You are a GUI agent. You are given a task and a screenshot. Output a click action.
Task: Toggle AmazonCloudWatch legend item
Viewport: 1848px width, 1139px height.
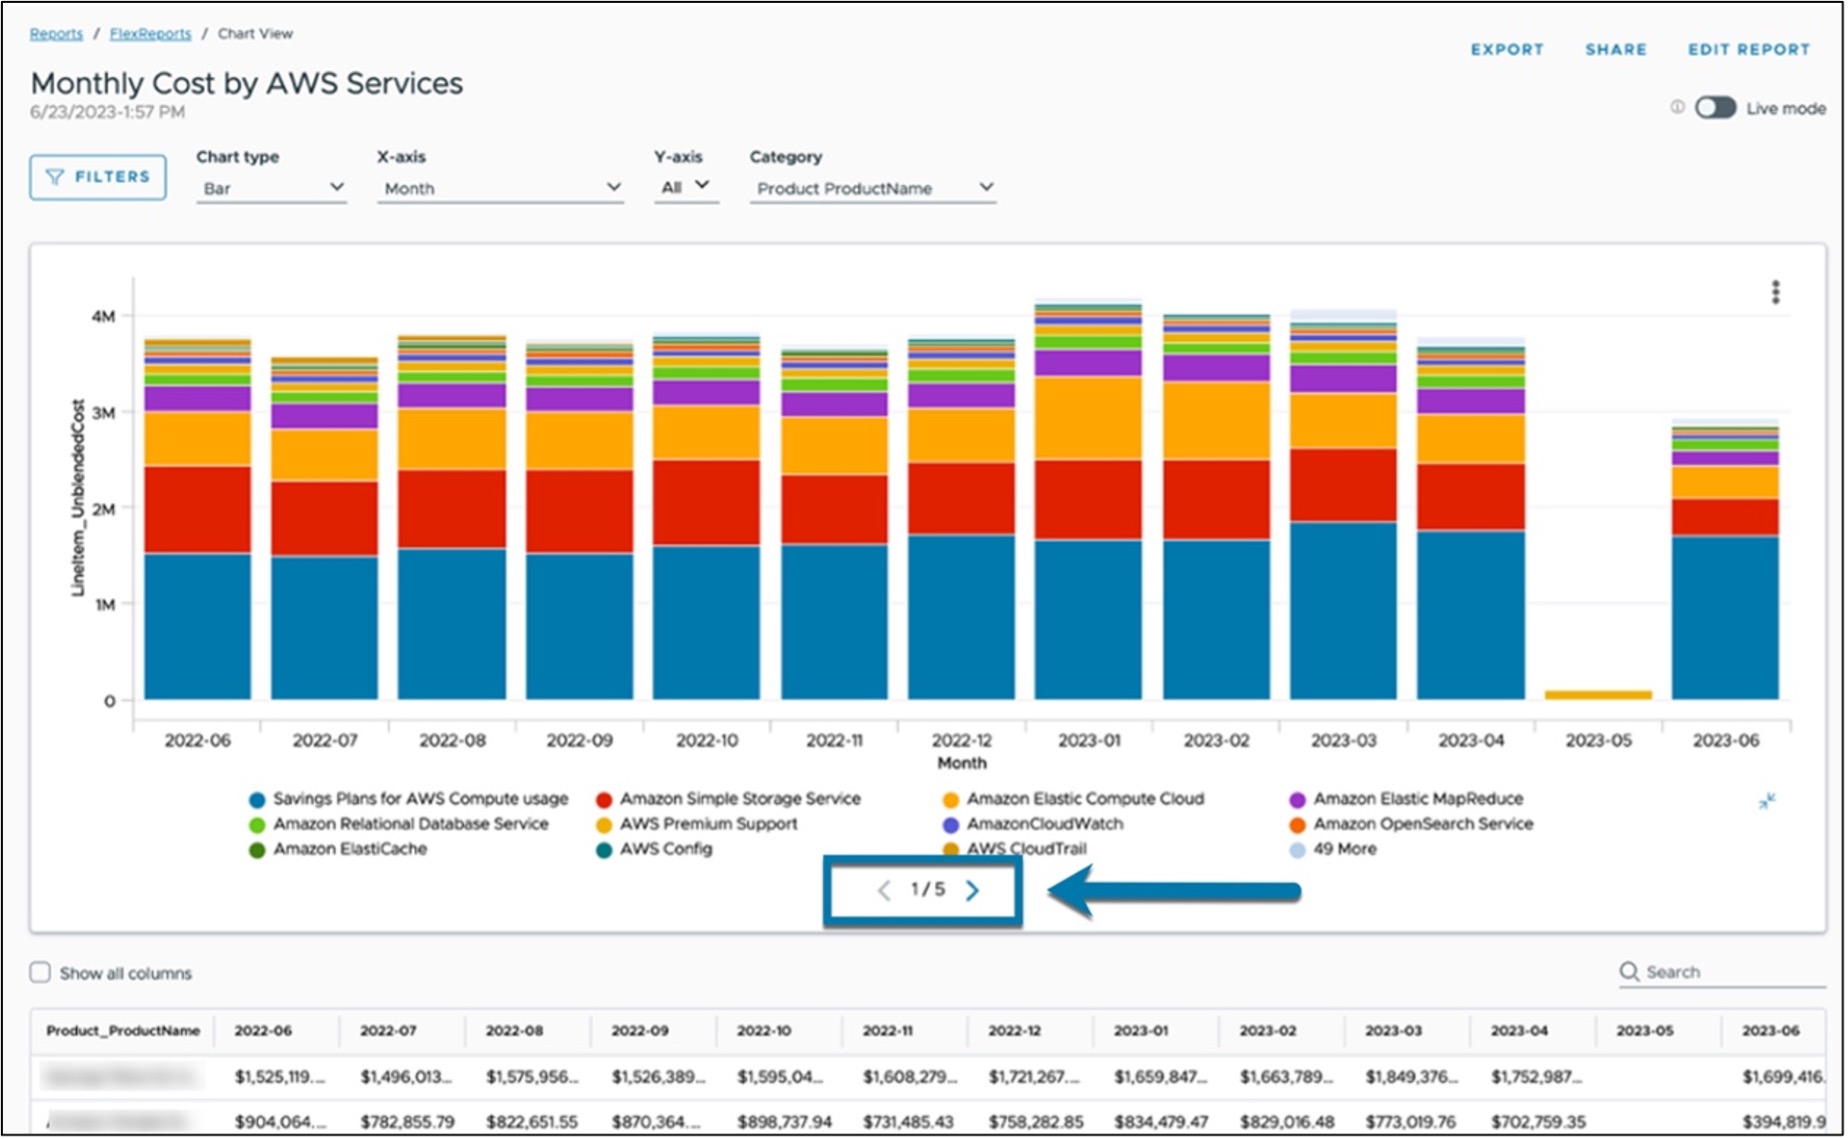coord(1033,824)
